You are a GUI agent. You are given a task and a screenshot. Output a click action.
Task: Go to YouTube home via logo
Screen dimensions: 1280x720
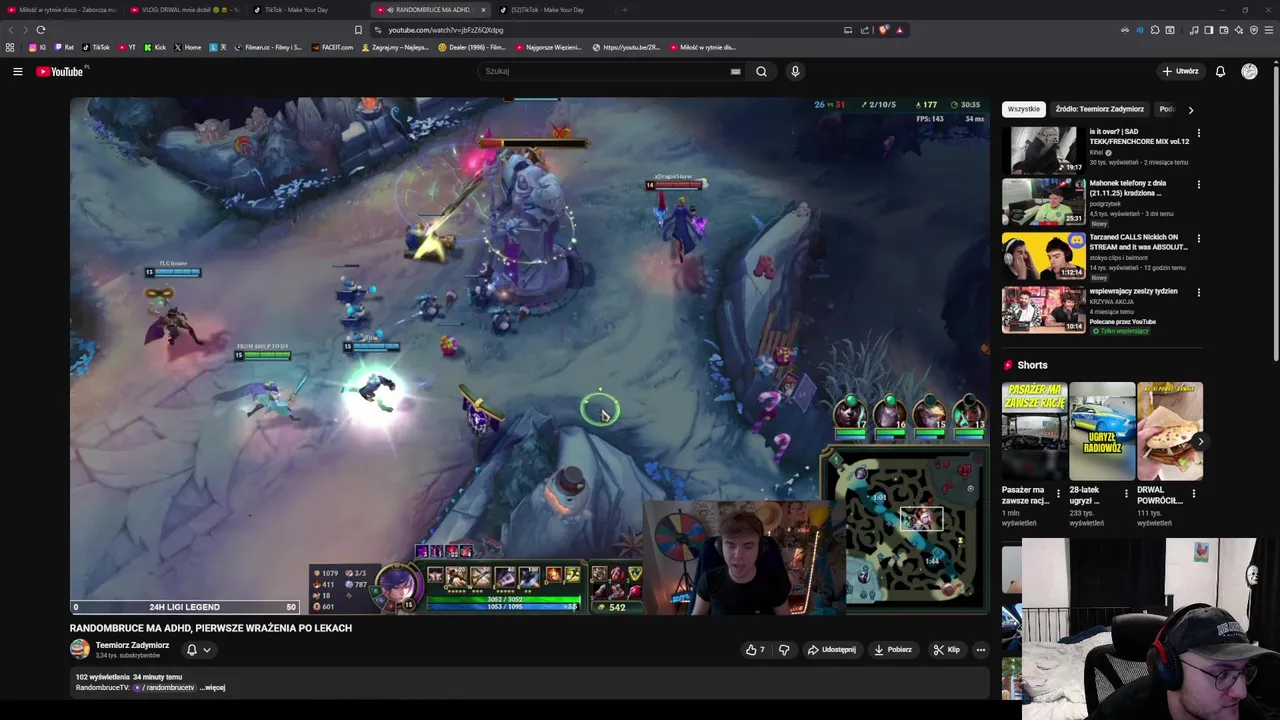point(62,71)
